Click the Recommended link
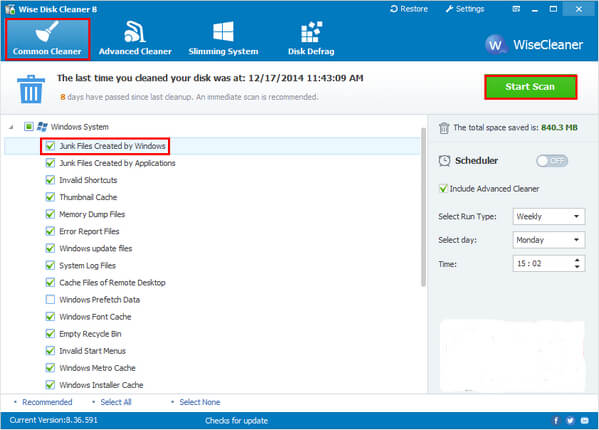Image resolution: width=599 pixels, height=430 pixels. click(47, 402)
